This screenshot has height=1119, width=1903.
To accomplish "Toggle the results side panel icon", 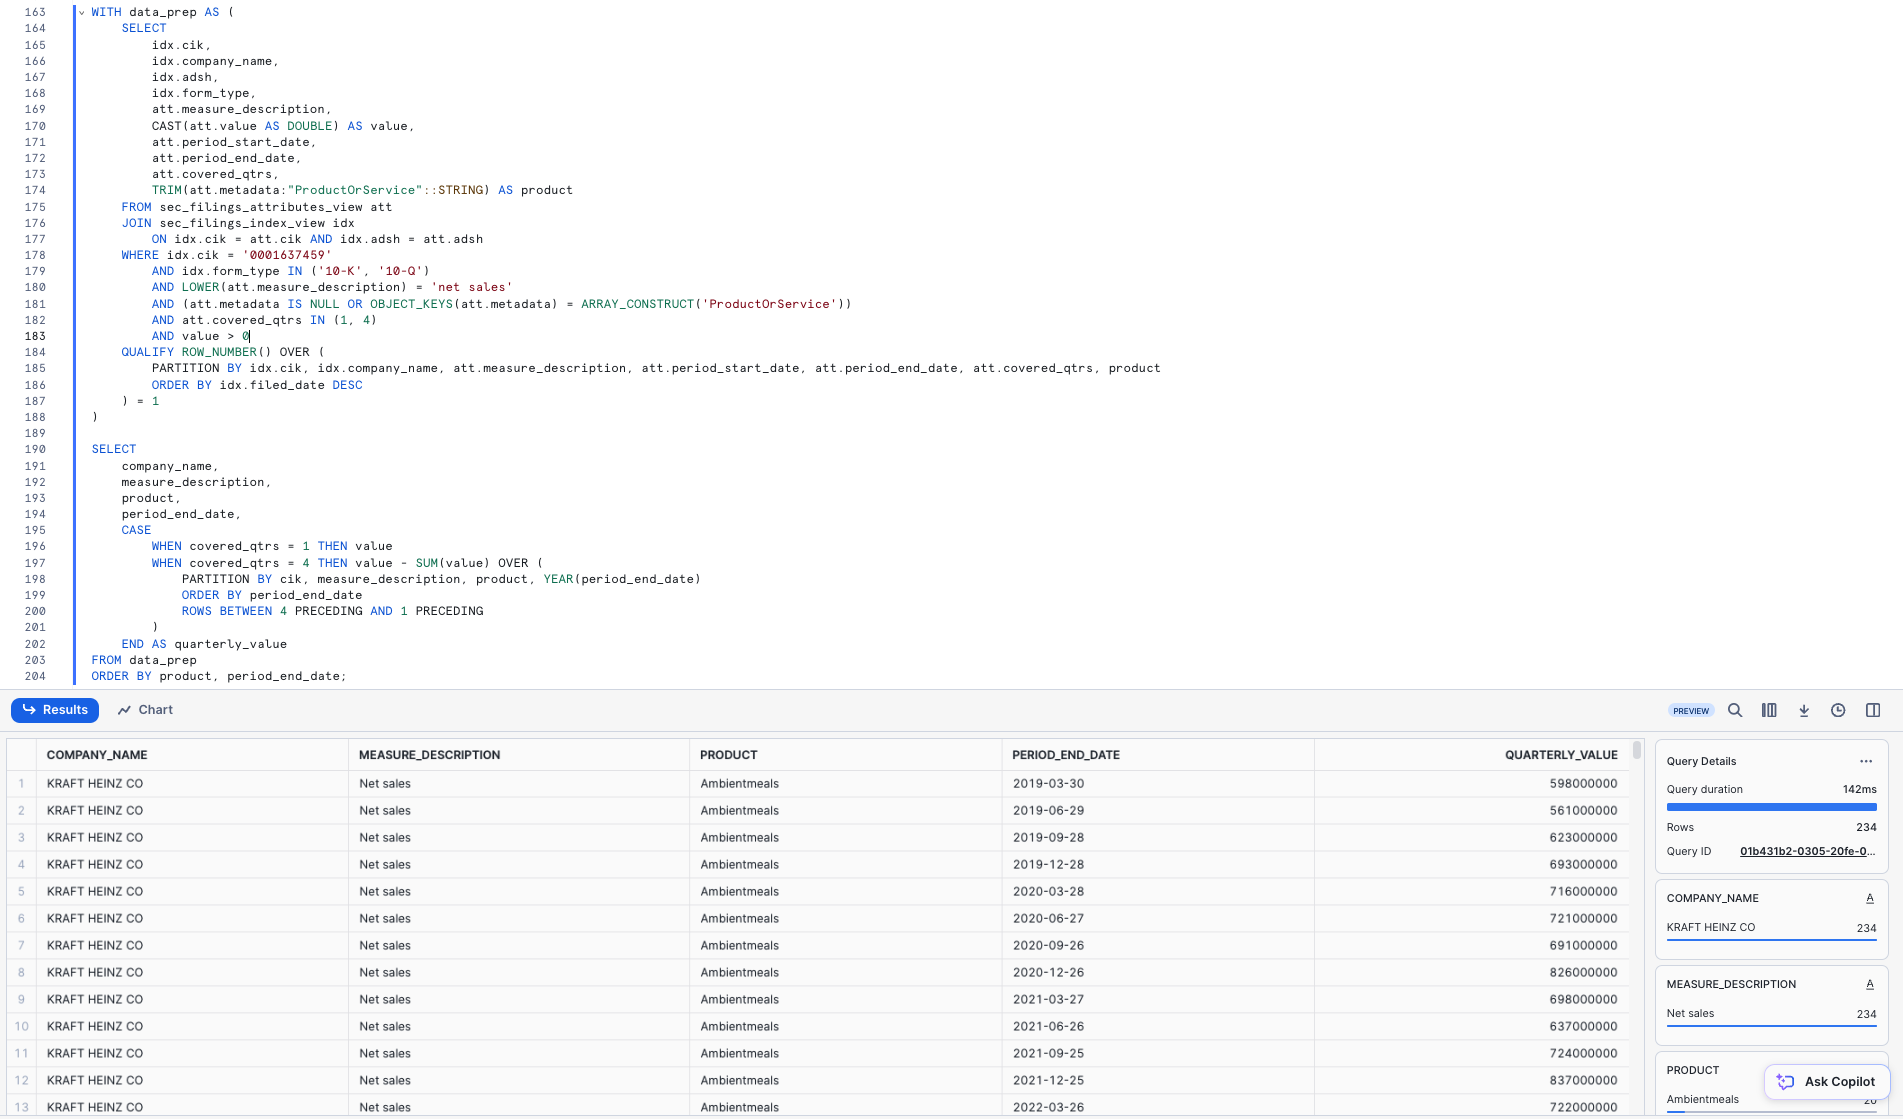I will (x=1873, y=710).
